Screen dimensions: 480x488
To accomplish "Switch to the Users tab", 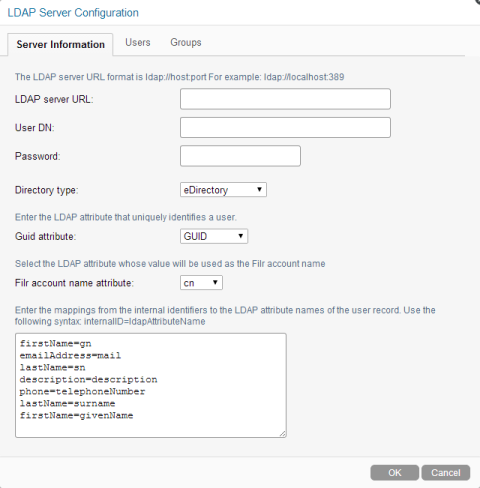I will [x=138, y=43].
